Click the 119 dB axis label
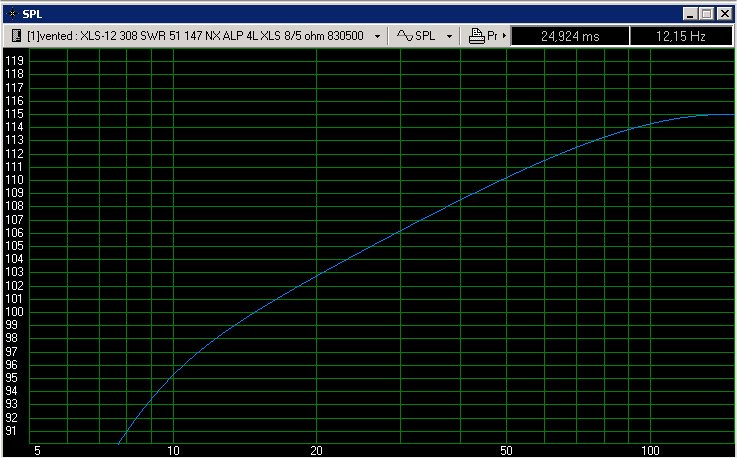Viewport: 737px width, 458px height. [x=14, y=61]
